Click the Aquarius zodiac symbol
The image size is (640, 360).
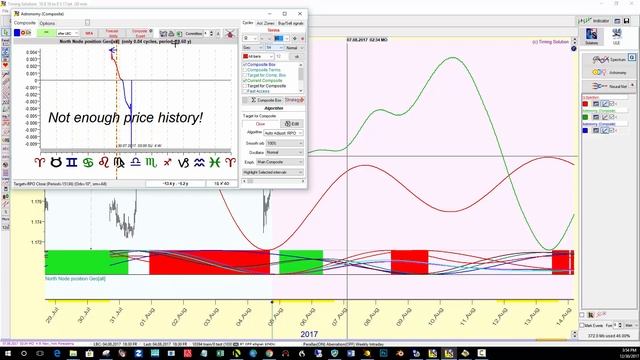(199, 162)
